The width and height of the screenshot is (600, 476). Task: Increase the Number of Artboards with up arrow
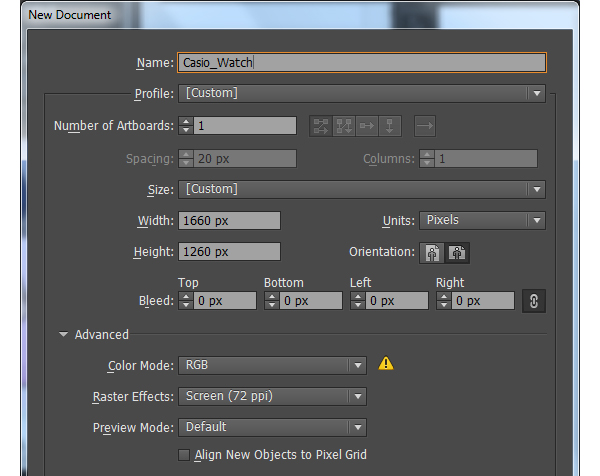click(x=186, y=122)
